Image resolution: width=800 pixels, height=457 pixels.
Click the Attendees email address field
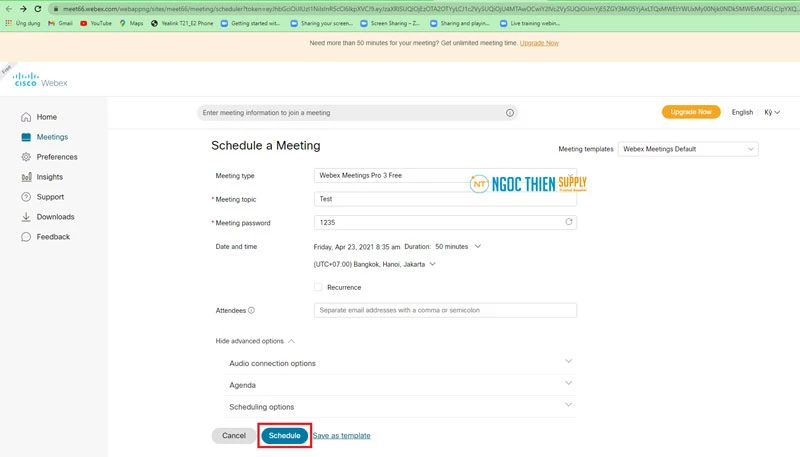(x=445, y=310)
